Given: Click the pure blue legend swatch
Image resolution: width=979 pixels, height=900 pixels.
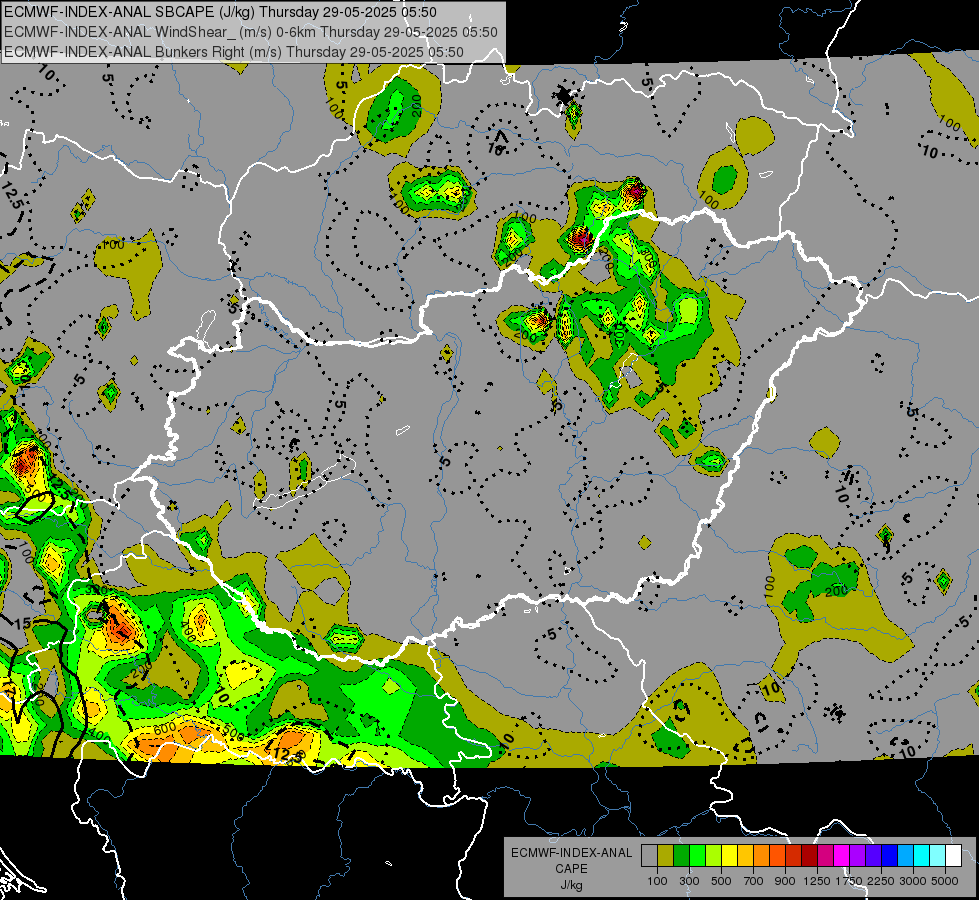Looking at the screenshot, I should (890, 856).
